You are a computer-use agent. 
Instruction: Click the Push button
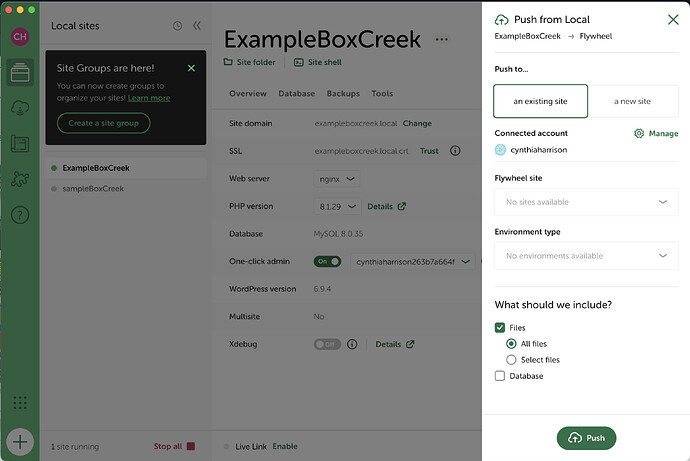point(587,438)
